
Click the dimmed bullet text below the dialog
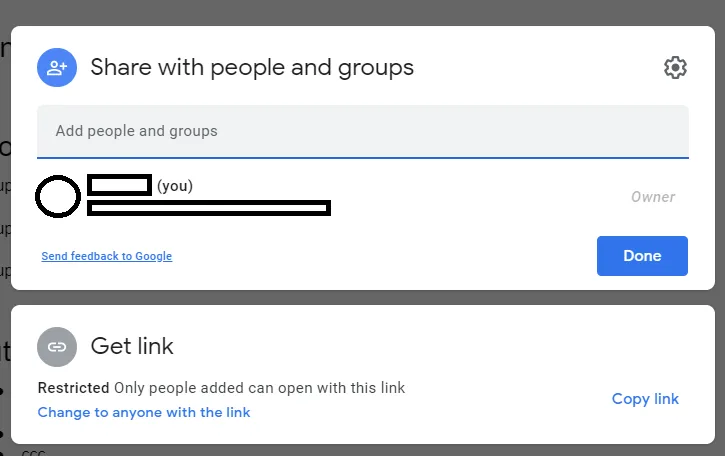[33, 452]
